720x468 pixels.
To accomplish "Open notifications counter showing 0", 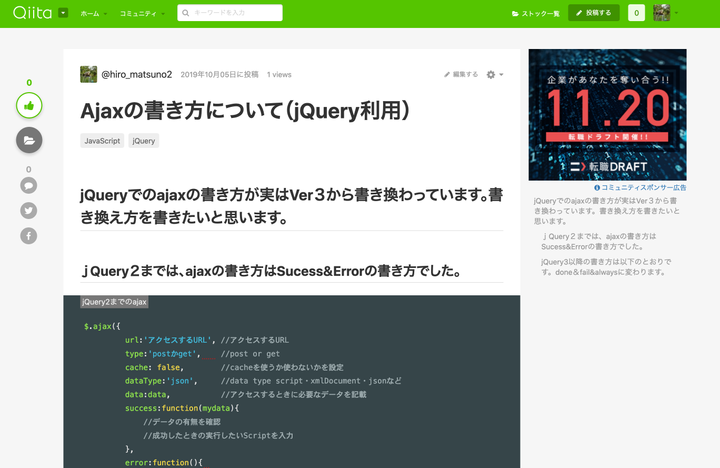I will (x=636, y=13).
